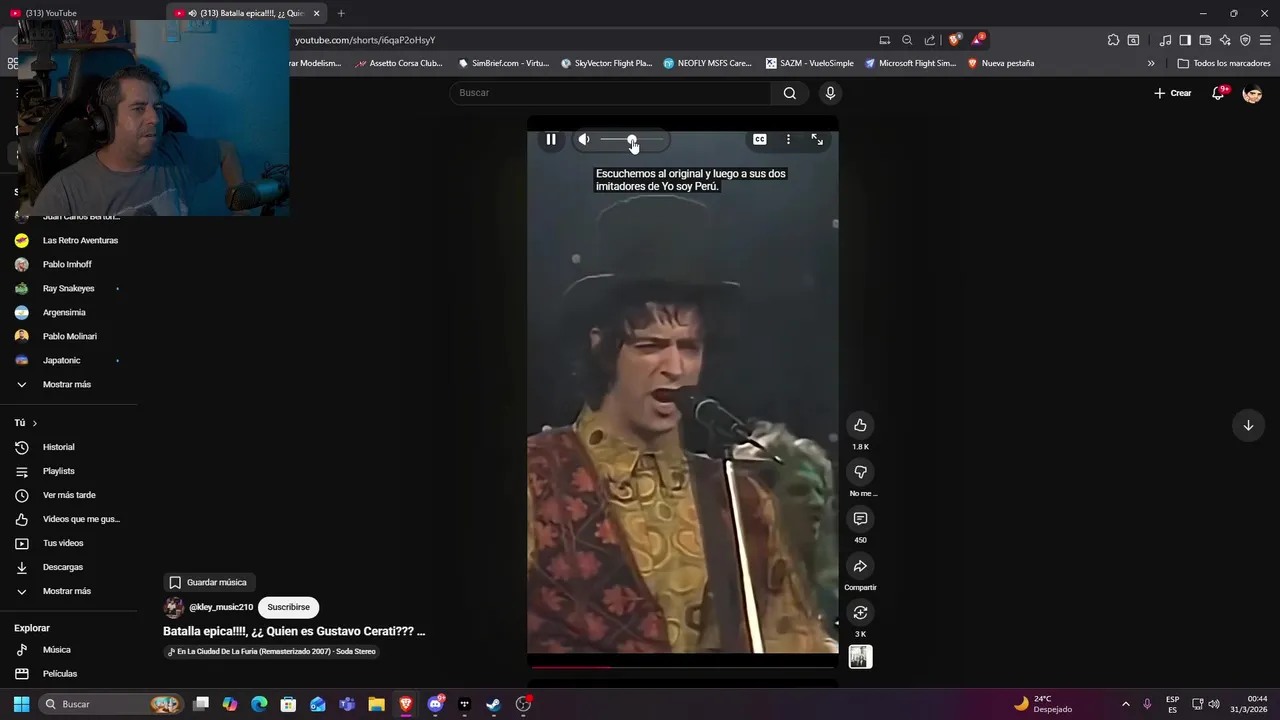
Task: Enter fullscreen on the Short player
Action: coord(817,140)
